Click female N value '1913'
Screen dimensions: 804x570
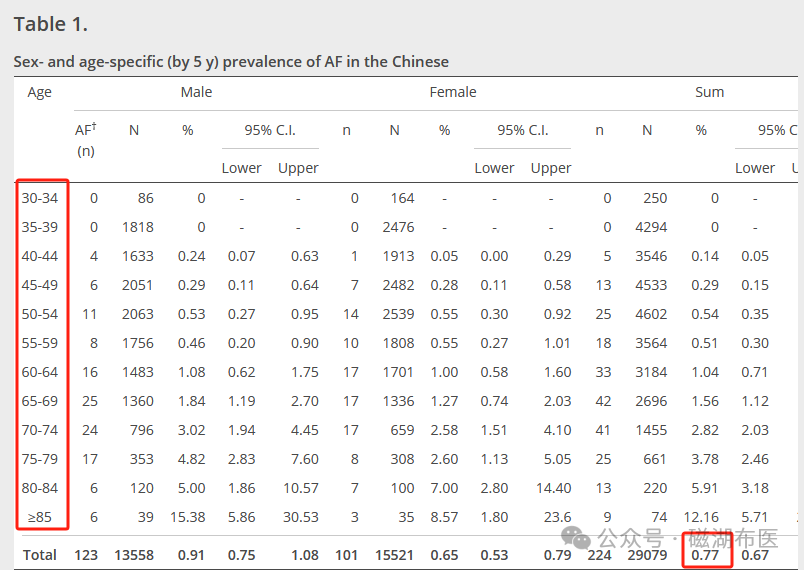(398, 256)
